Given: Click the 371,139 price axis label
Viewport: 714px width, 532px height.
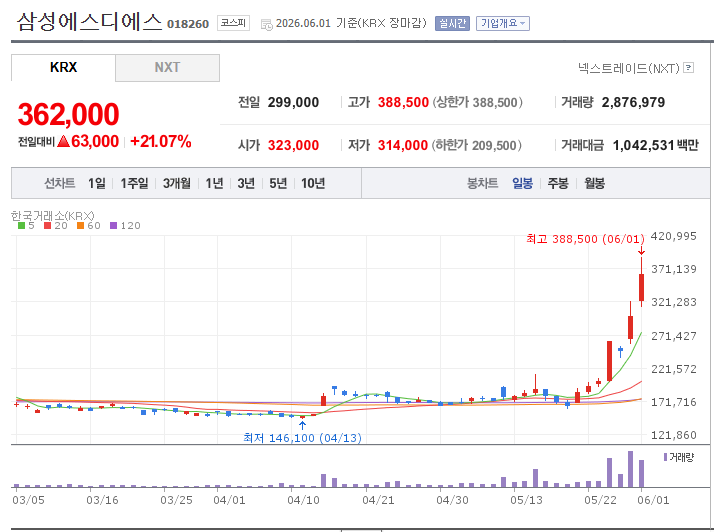Looking at the screenshot, I should (674, 269).
